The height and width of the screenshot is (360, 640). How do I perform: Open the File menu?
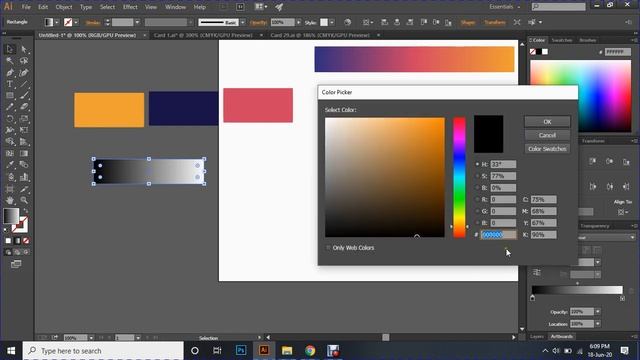click(x=26, y=7)
